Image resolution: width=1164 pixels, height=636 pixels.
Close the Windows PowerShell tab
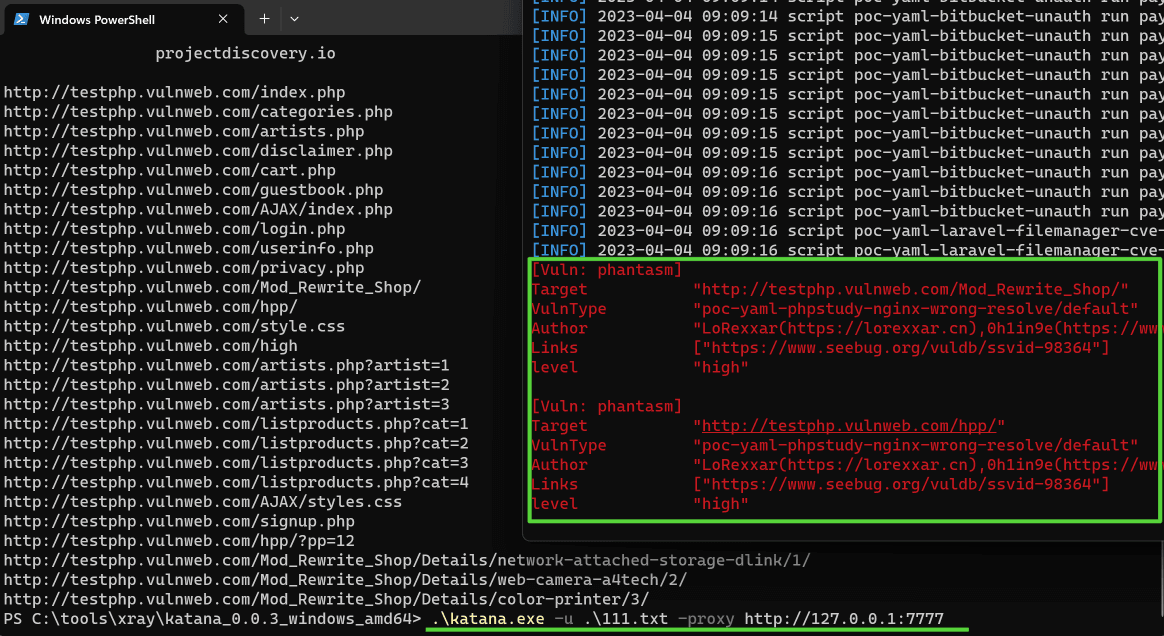(x=223, y=19)
